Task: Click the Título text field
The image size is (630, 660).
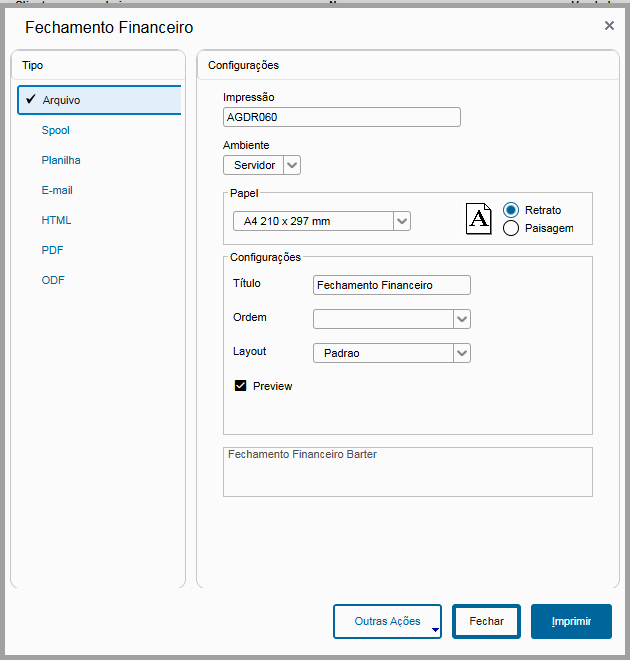Action: point(391,285)
